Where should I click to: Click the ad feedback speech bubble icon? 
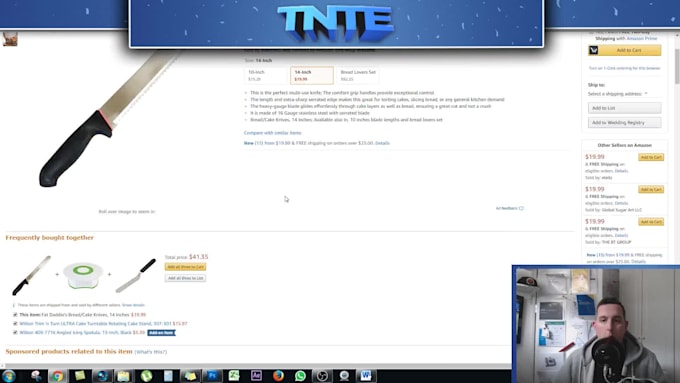[521, 208]
